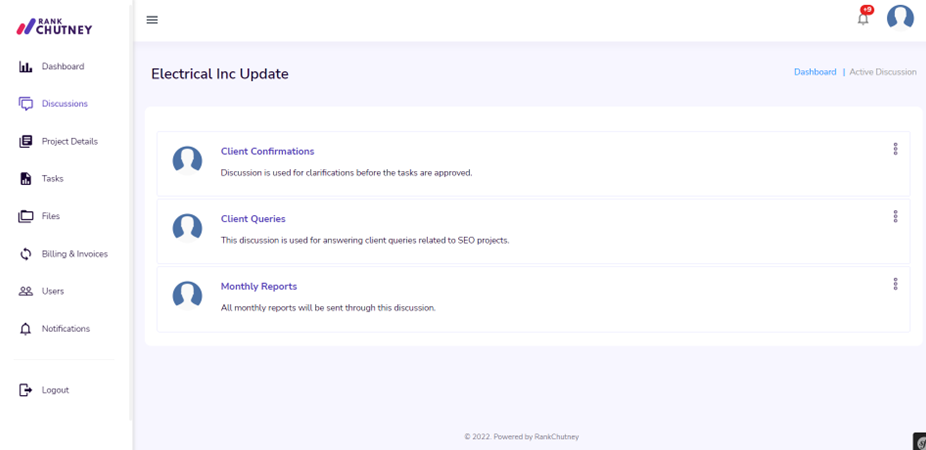Image resolution: width=926 pixels, height=450 pixels.
Task: Open Files in the sidebar
Action: click(51, 216)
